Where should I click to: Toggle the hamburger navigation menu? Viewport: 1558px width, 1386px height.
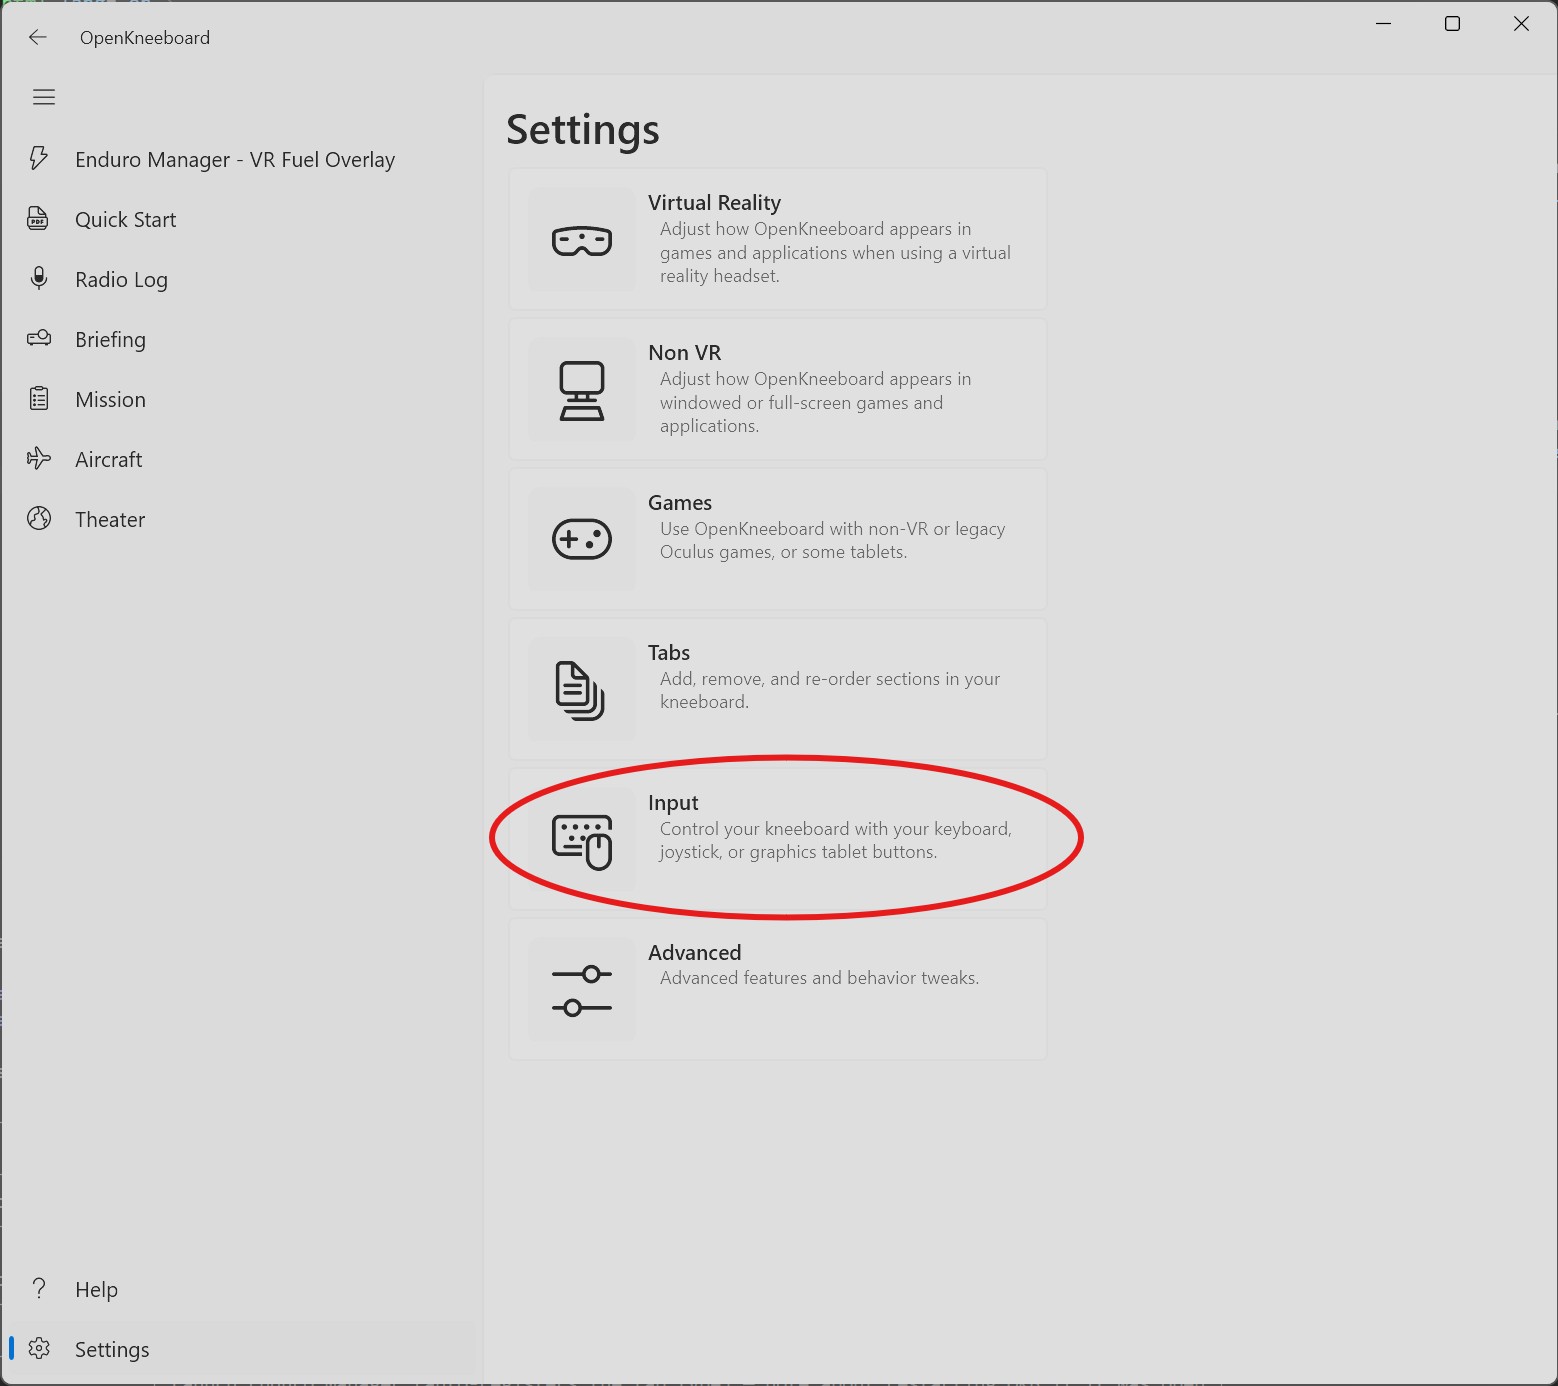(x=44, y=97)
